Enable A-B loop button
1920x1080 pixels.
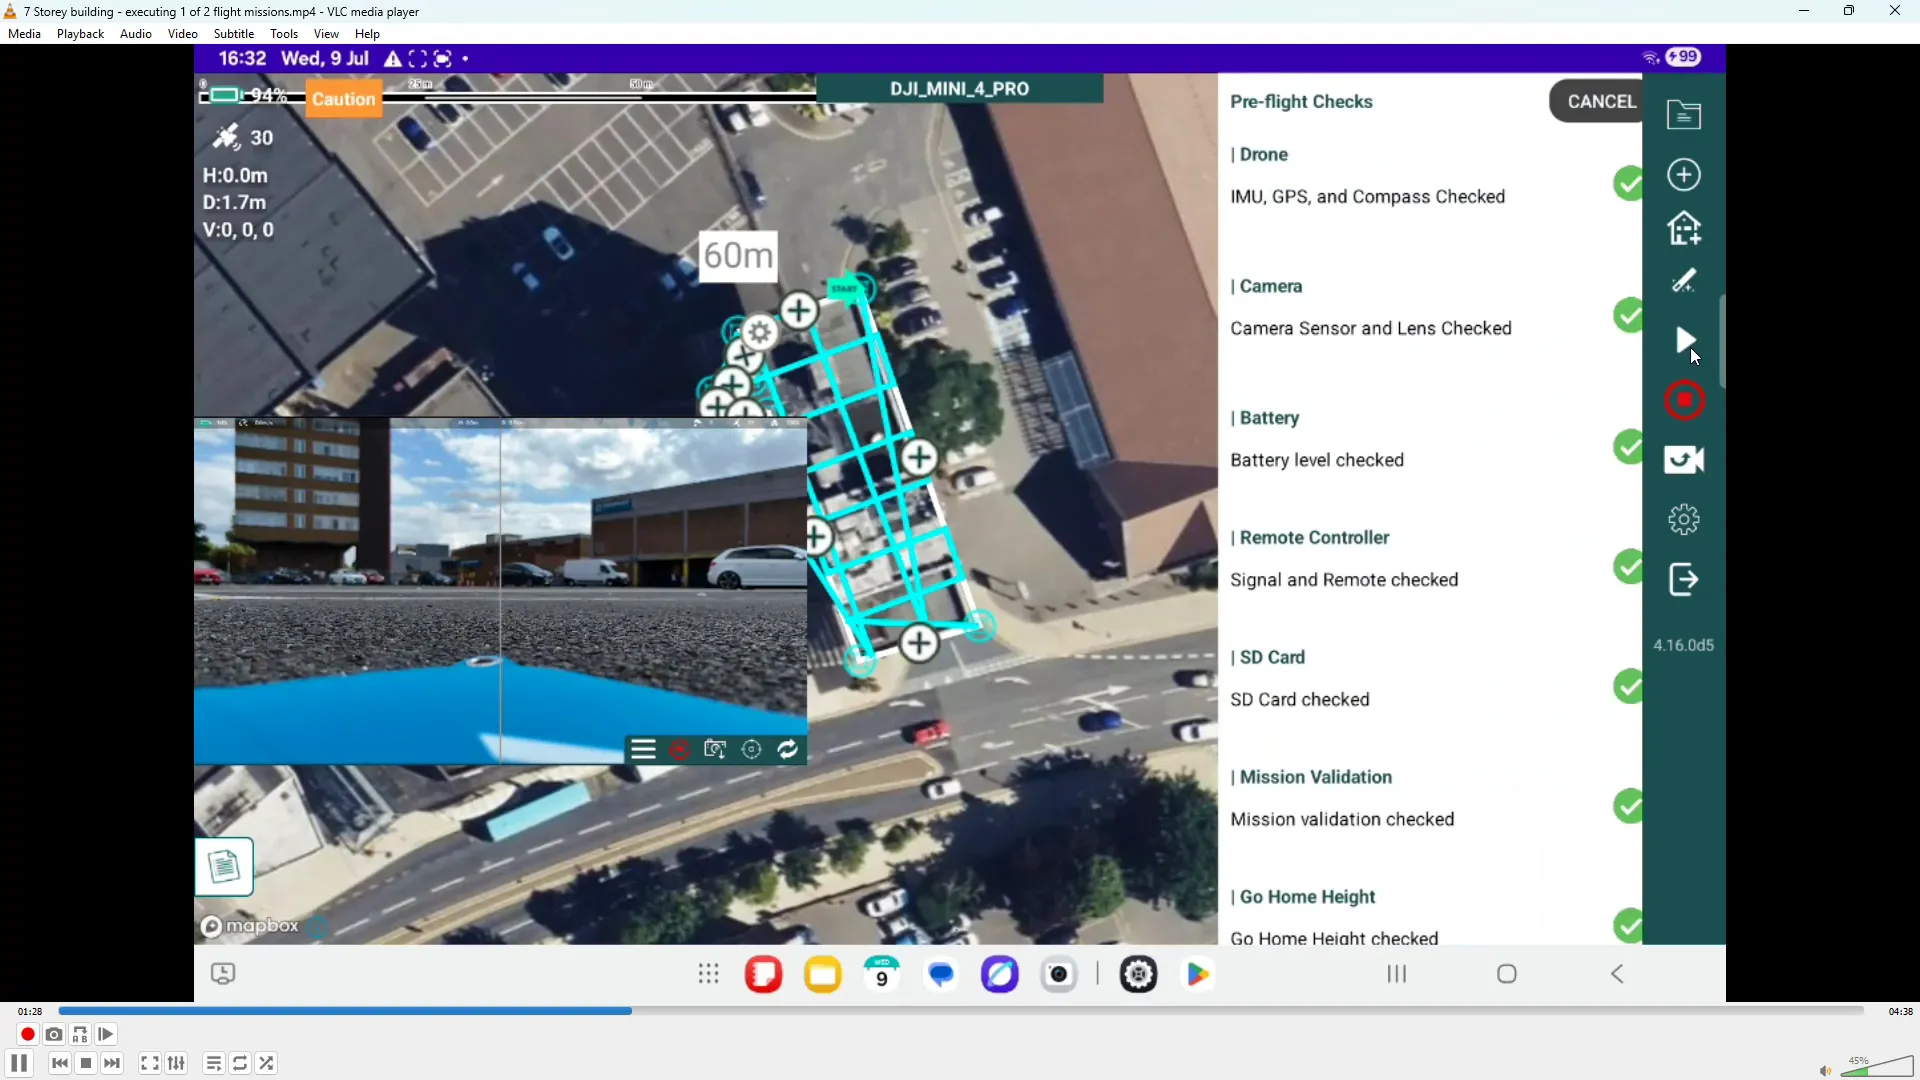click(x=80, y=1034)
